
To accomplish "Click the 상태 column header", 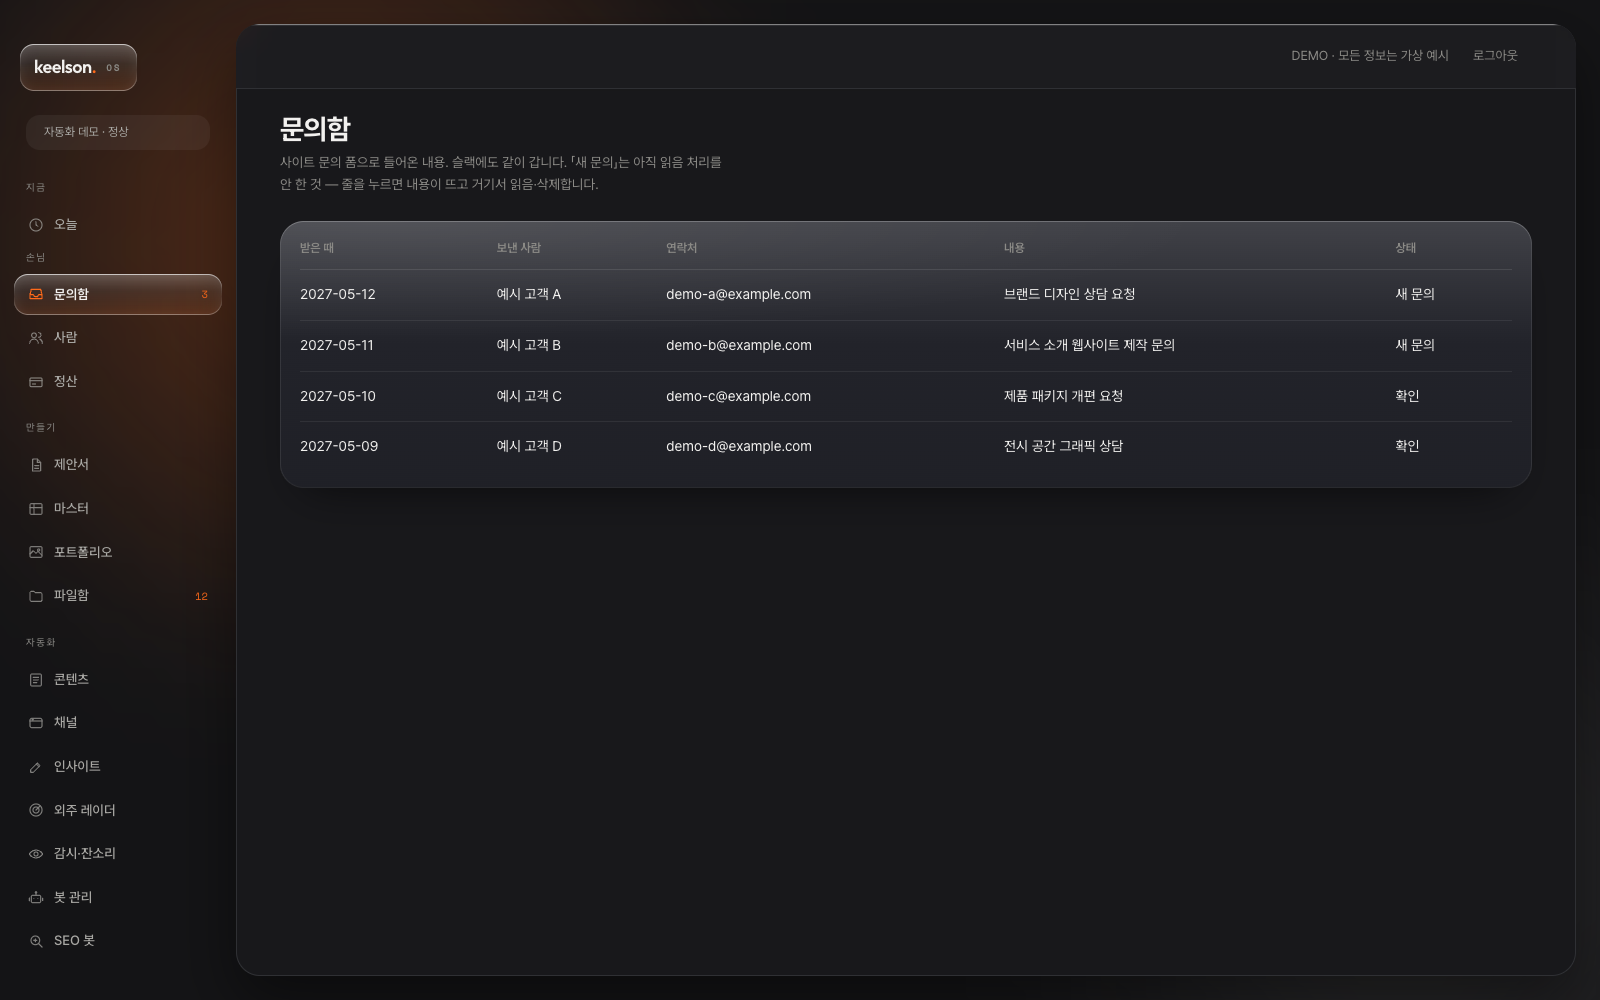I will point(1406,248).
